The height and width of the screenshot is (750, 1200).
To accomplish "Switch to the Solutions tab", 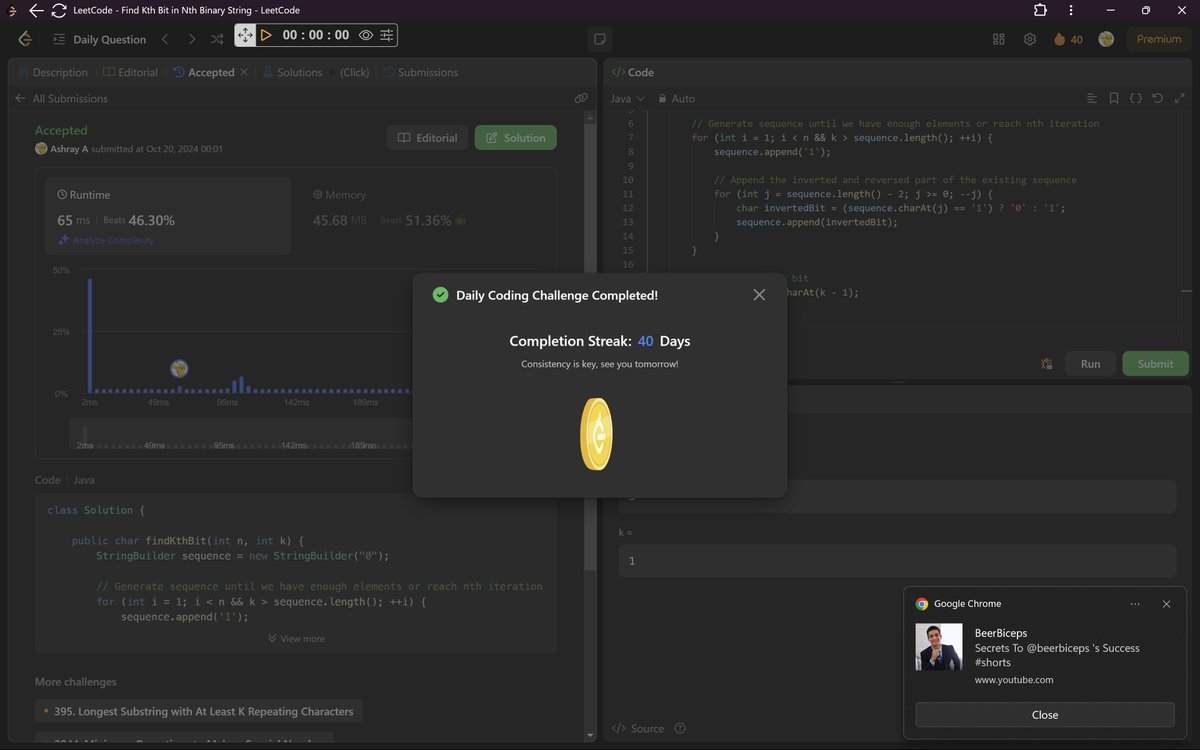I will 292,72.
